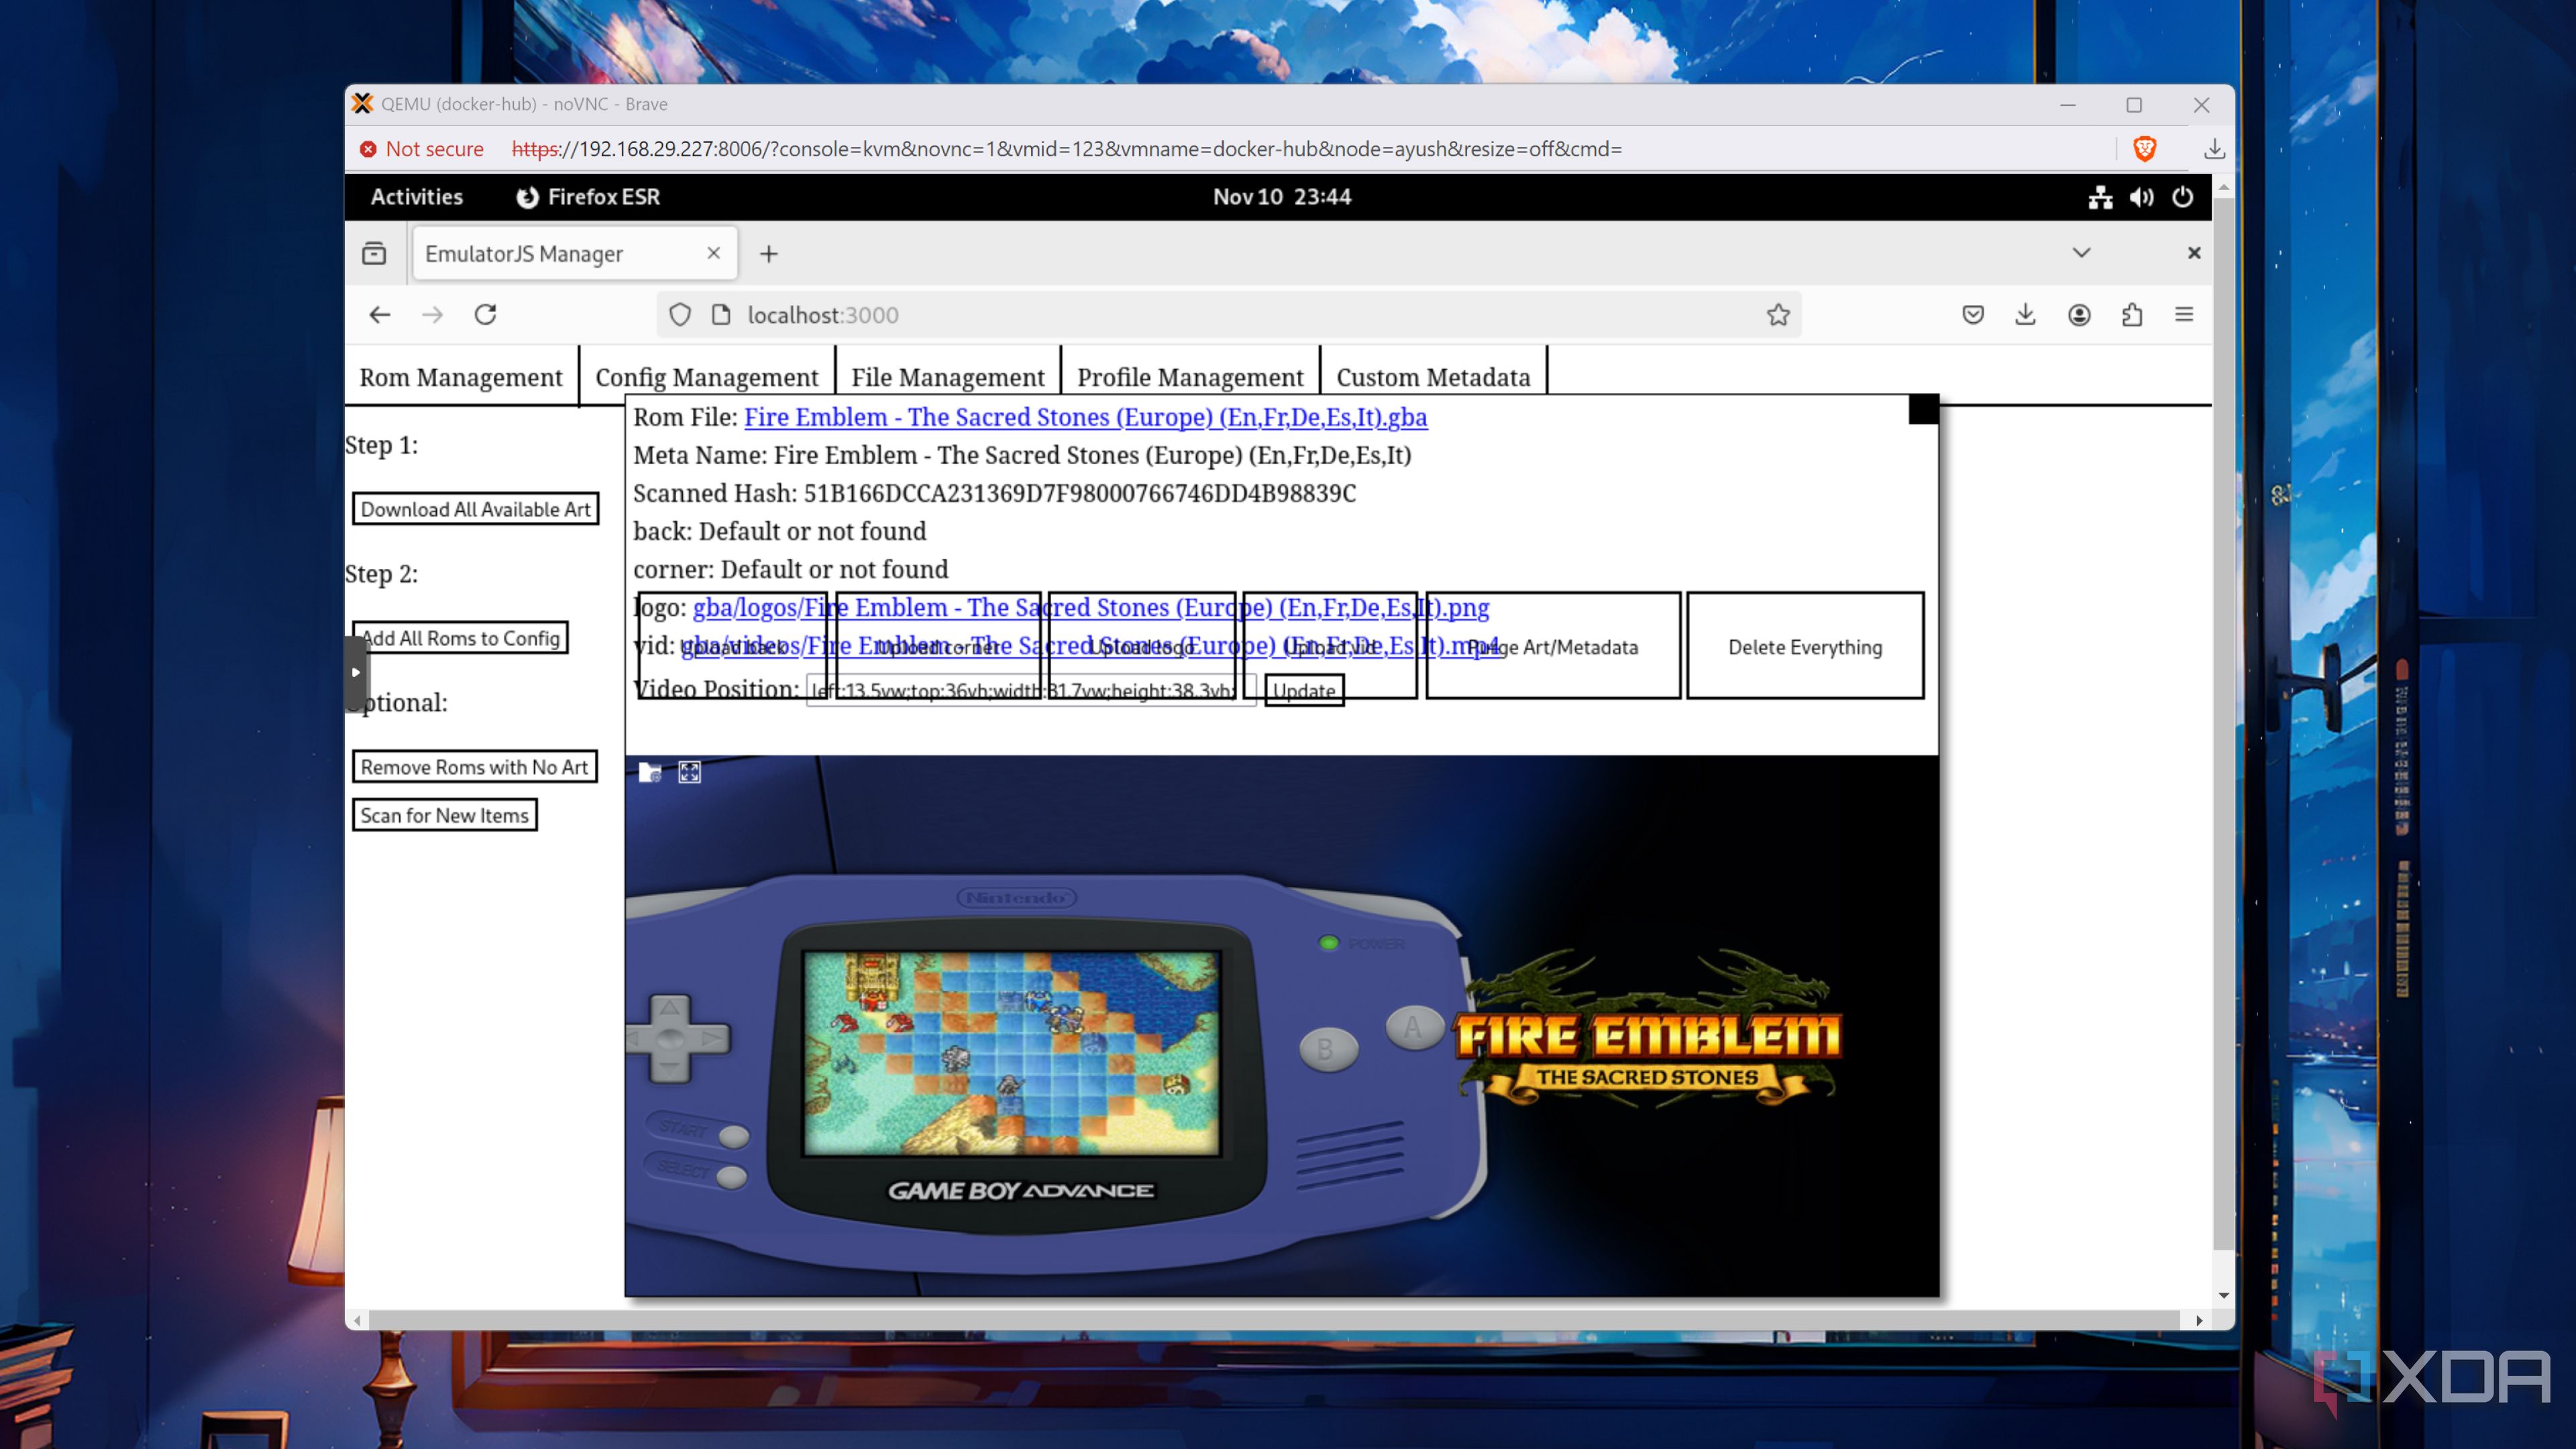
Task: Open the power icon system menu
Action: click(x=2182, y=197)
